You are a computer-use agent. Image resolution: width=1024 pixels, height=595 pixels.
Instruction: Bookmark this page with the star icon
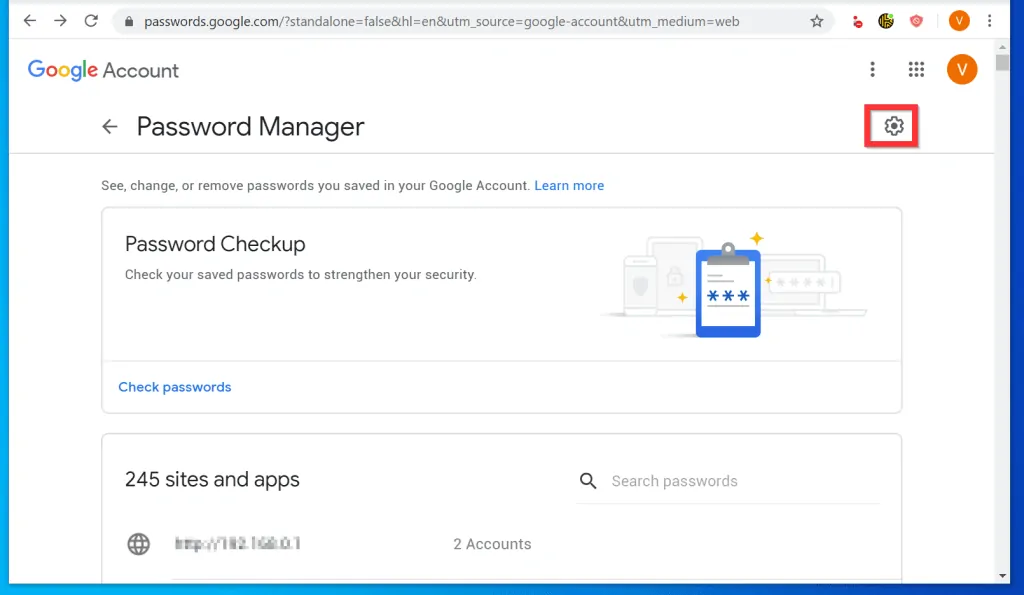pyautogui.click(x=817, y=21)
